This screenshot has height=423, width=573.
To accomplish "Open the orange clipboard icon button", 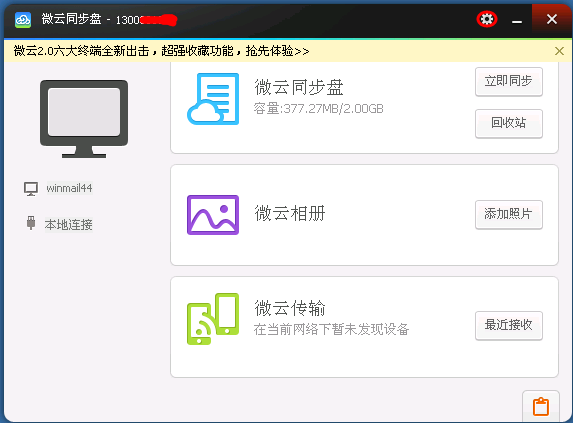I will 541,407.
